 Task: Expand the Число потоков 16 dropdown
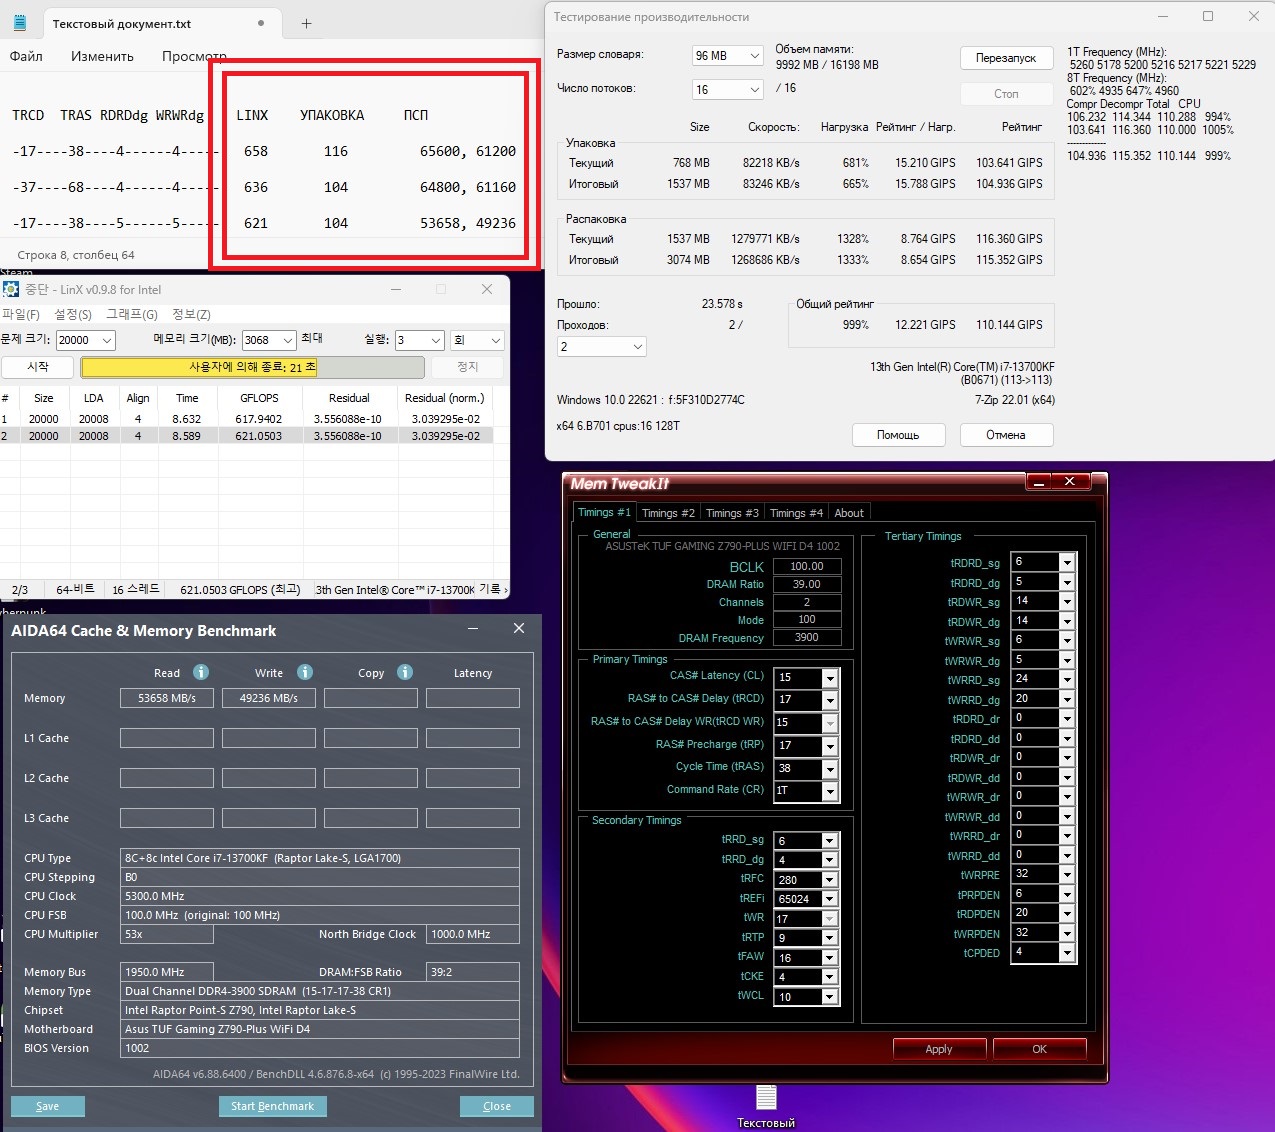click(754, 90)
